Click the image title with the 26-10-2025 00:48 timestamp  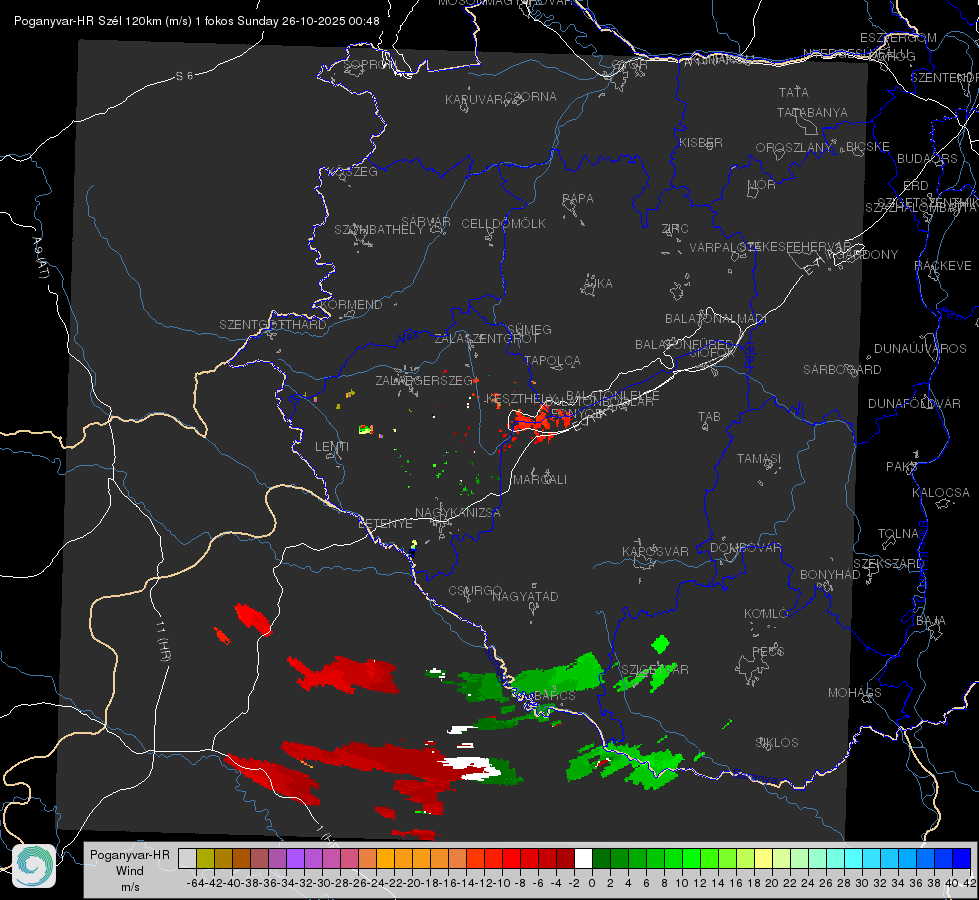point(197,21)
